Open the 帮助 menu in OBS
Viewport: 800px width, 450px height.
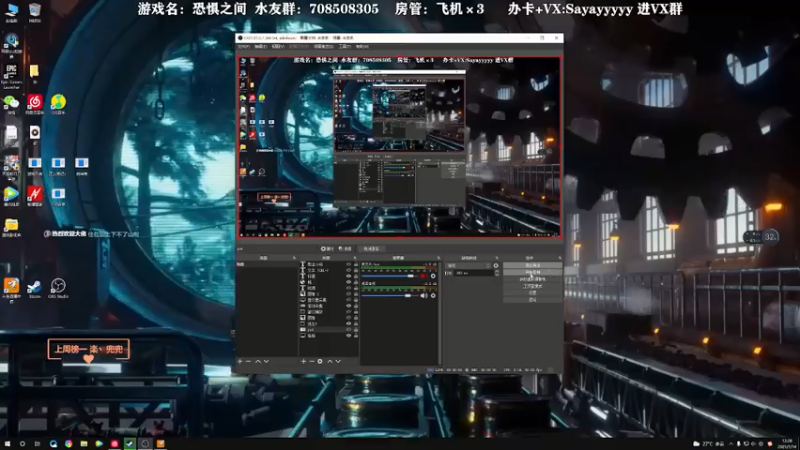362,46
